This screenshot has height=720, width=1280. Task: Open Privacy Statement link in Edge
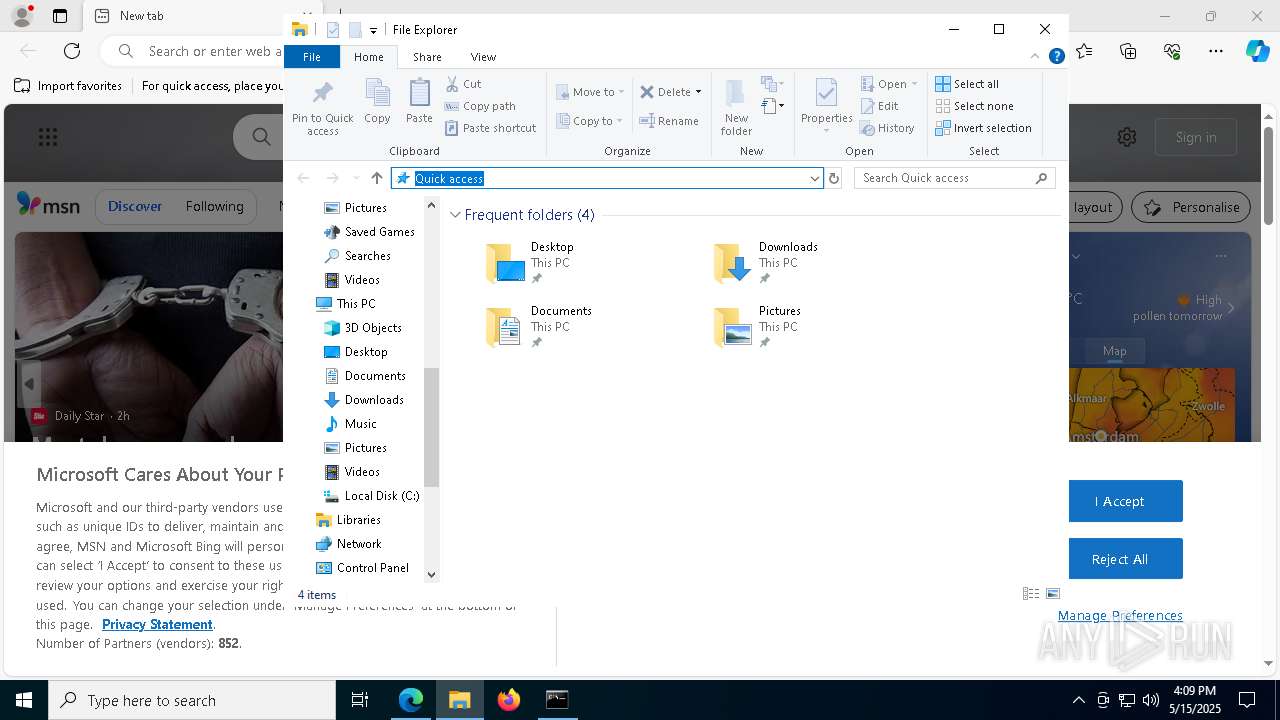click(157, 625)
